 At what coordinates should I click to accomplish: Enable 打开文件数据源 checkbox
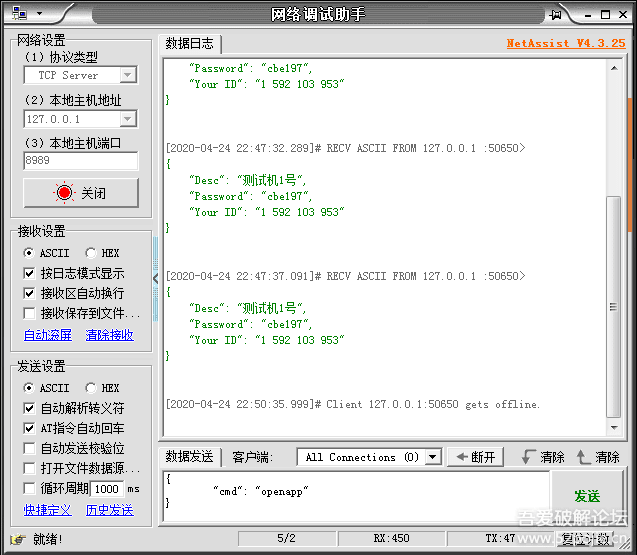pos(29,468)
